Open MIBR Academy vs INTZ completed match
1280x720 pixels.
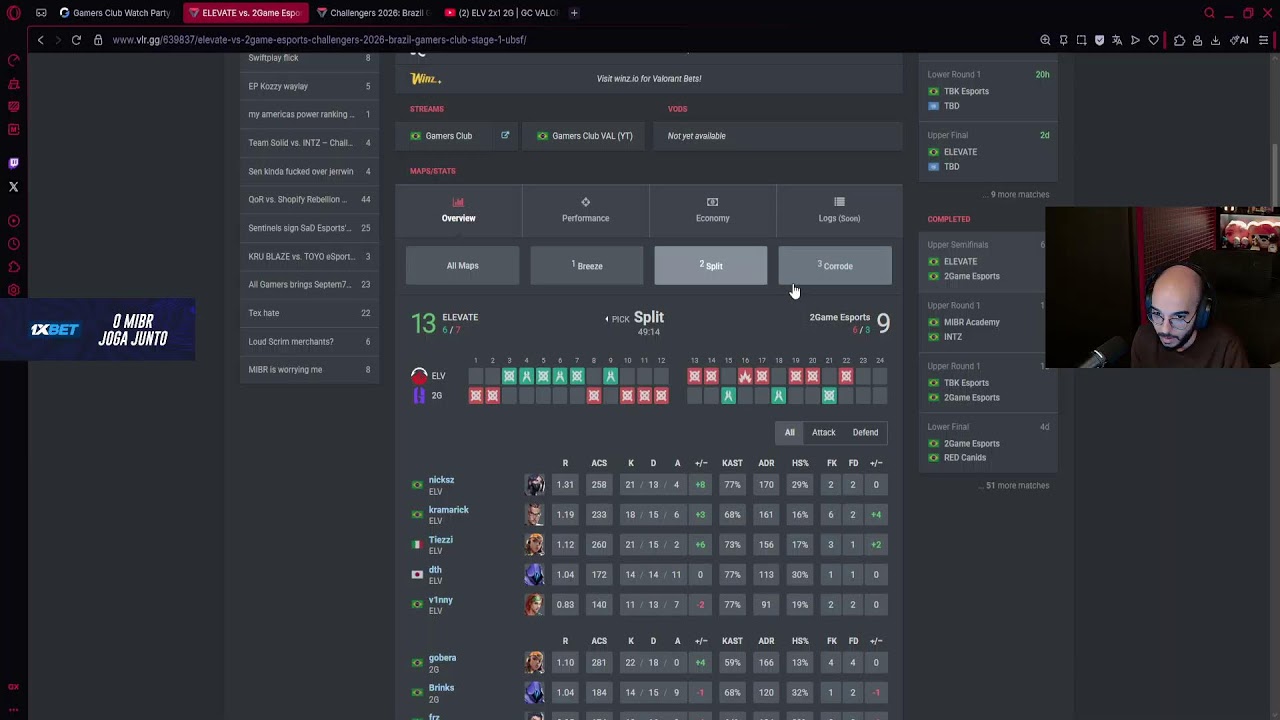click(983, 322)
